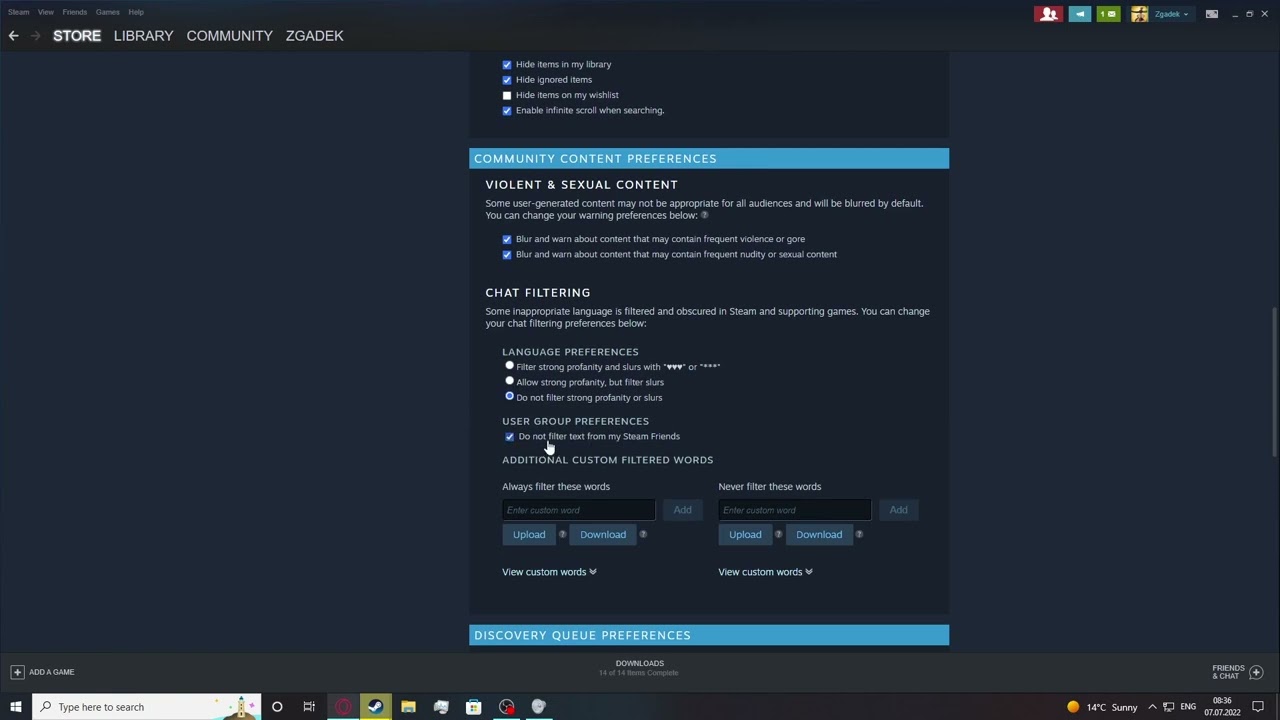Show help icon beside Always filter Download
The image size is (1280, 720).
pos(643,534)
